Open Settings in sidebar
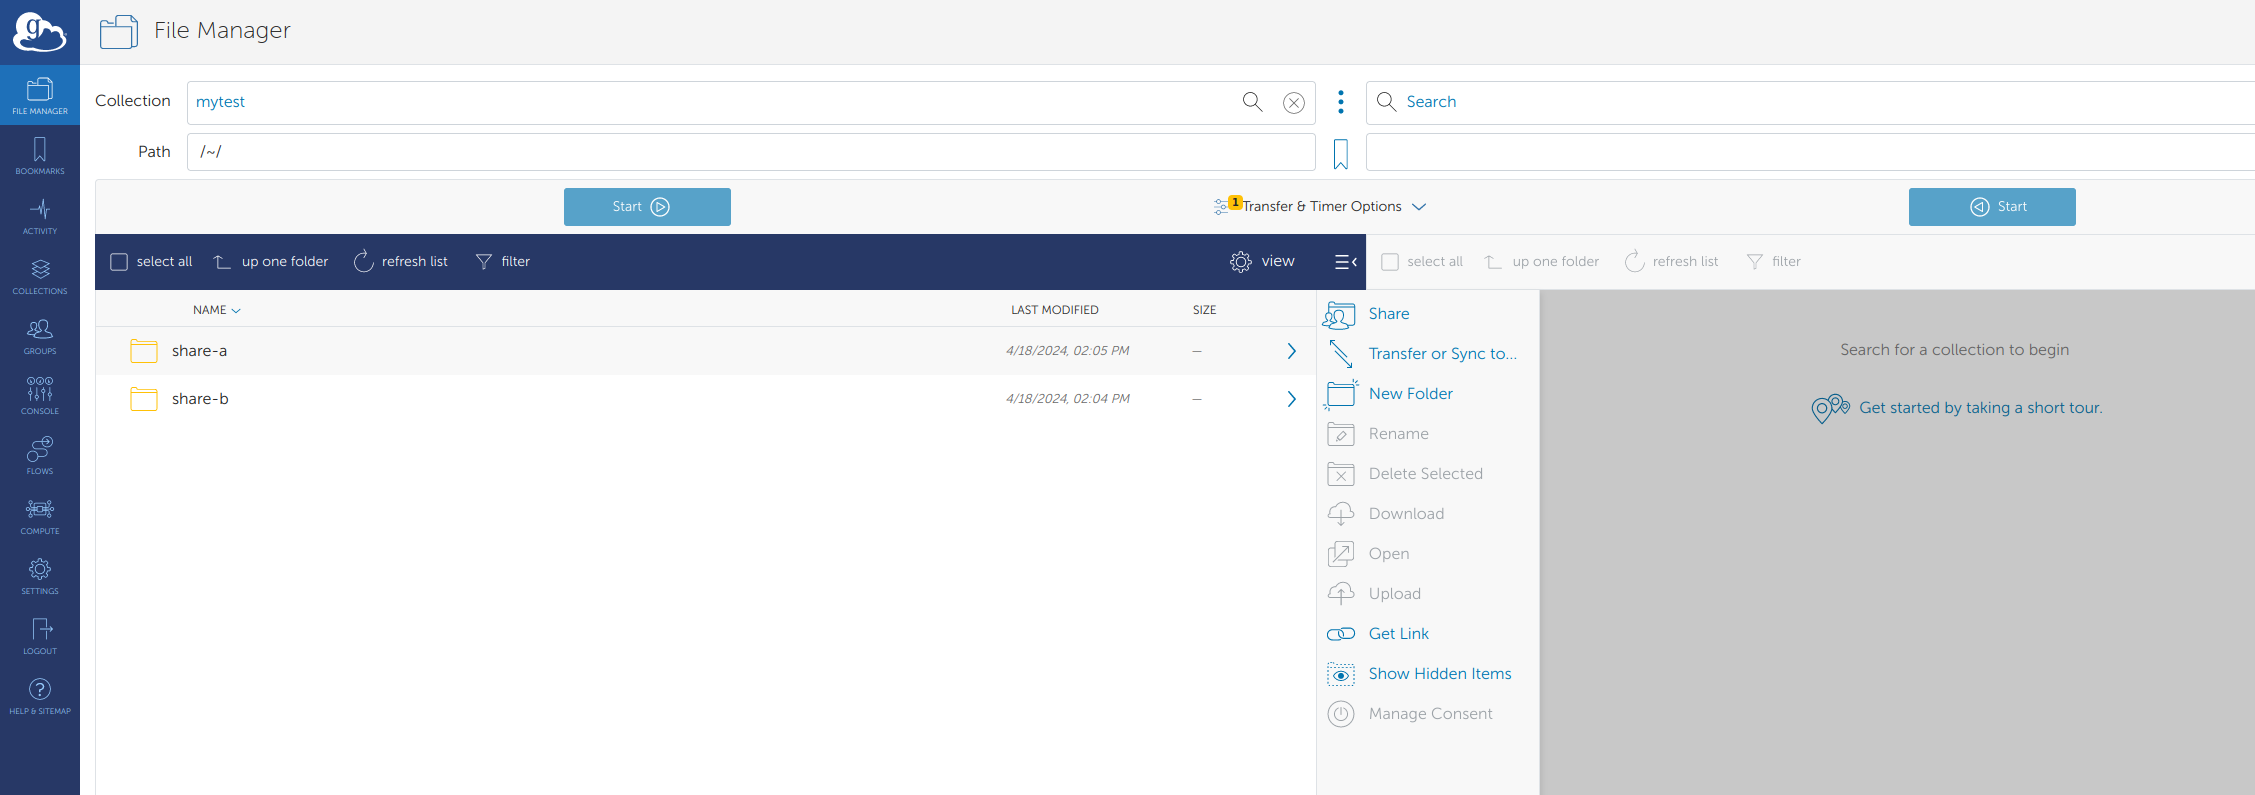The image size is (2255, 795). coord(40,575)
